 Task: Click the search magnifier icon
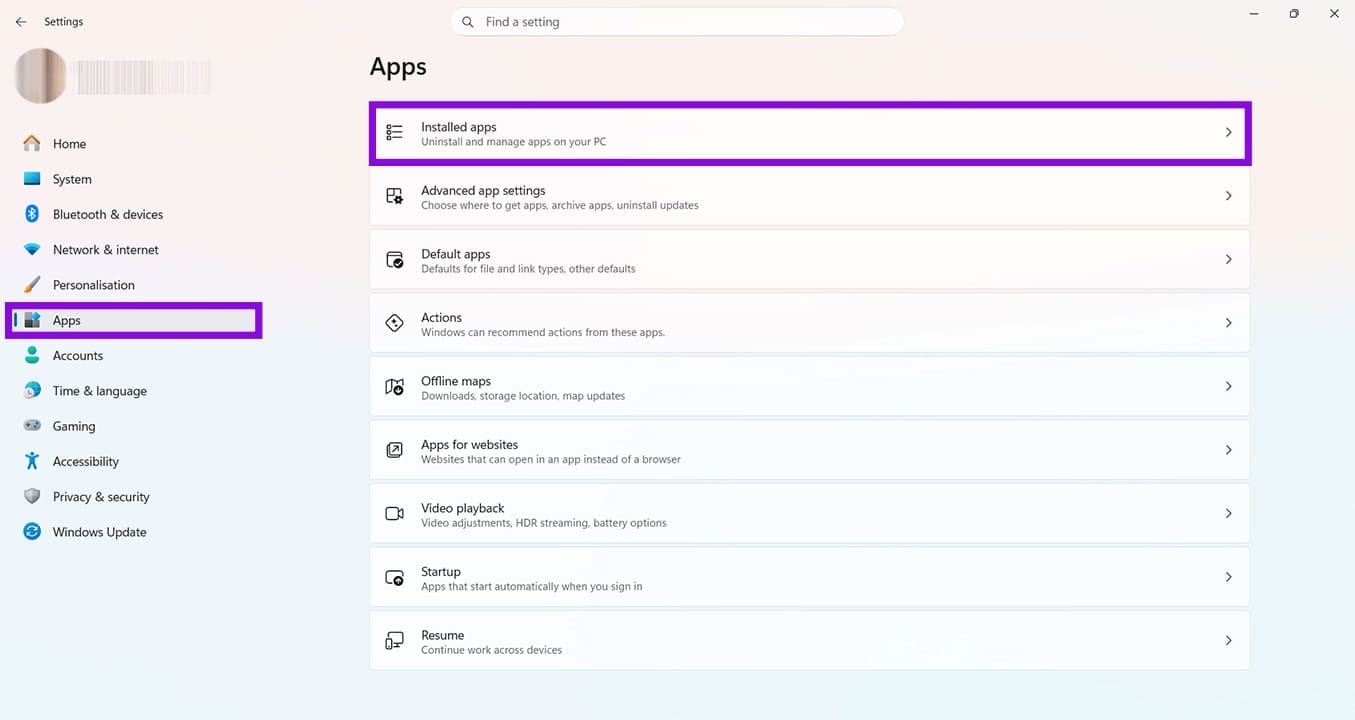(x=468, y=22)
